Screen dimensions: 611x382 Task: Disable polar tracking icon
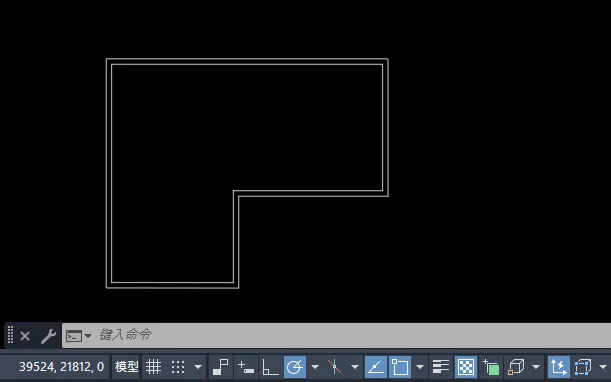coord(295,367)
